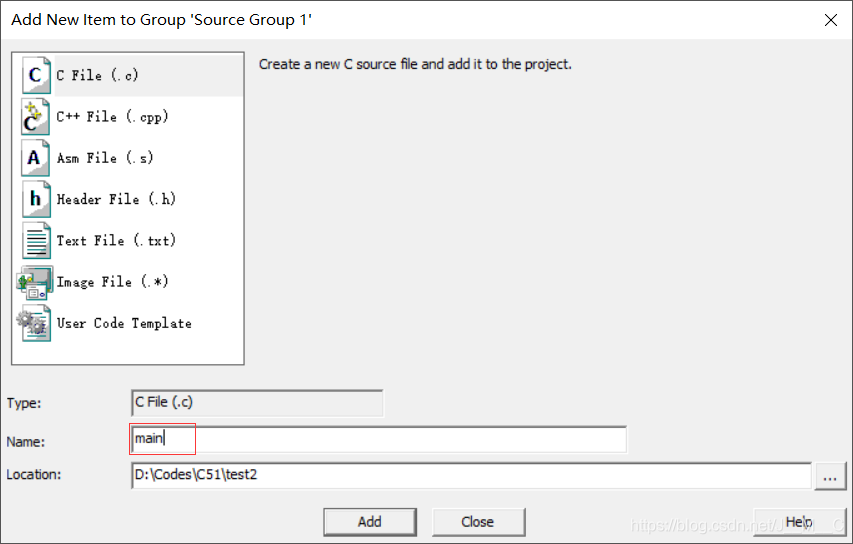Click the 'Asm File (.s)' label

point(105,158)
